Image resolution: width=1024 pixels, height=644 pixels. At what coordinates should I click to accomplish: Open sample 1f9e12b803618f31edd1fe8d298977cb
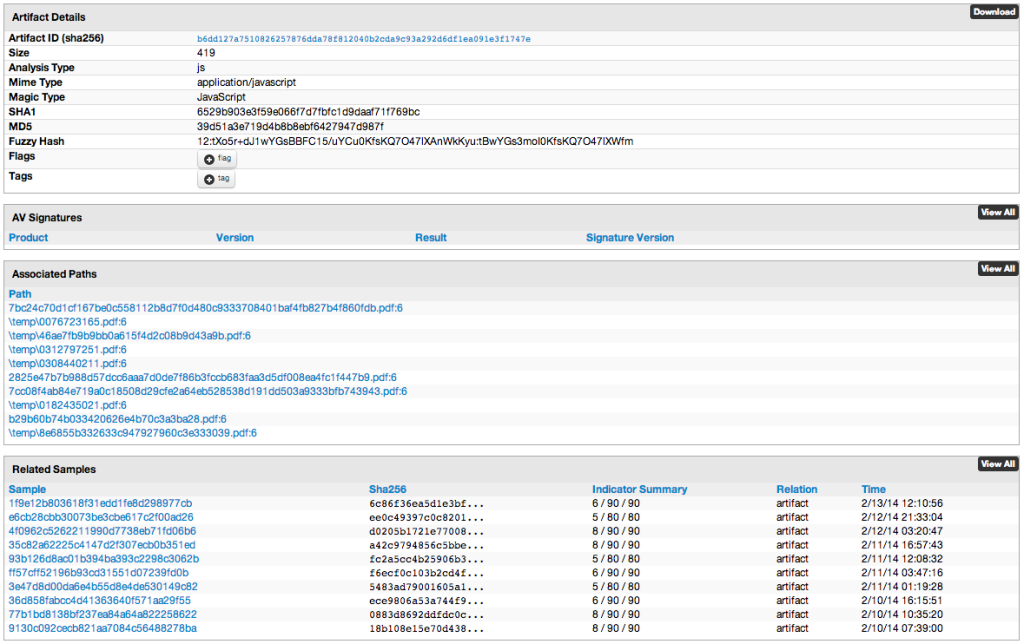click(x=100, y=503)
